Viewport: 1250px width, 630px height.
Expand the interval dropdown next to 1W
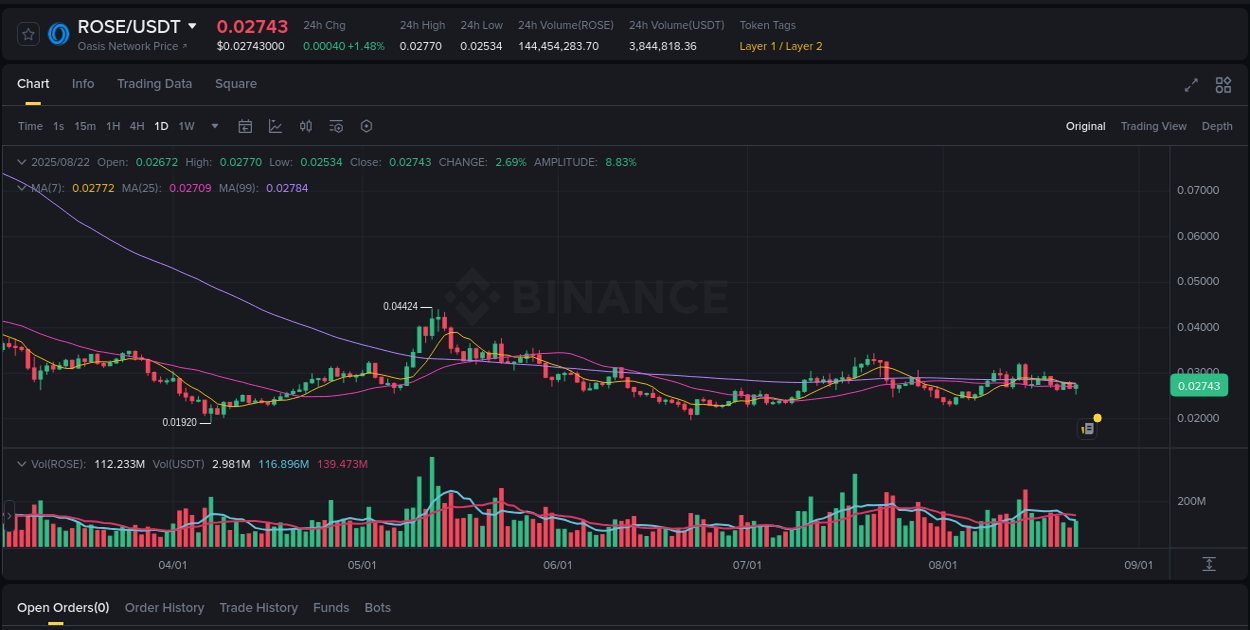pyautogui.click(x=214, y=126)
